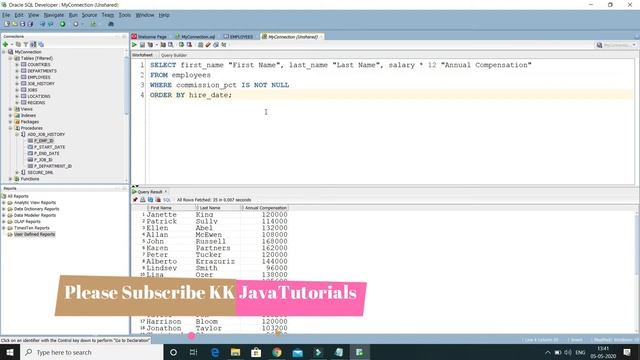Switch to the Query Builder tab

174,55
